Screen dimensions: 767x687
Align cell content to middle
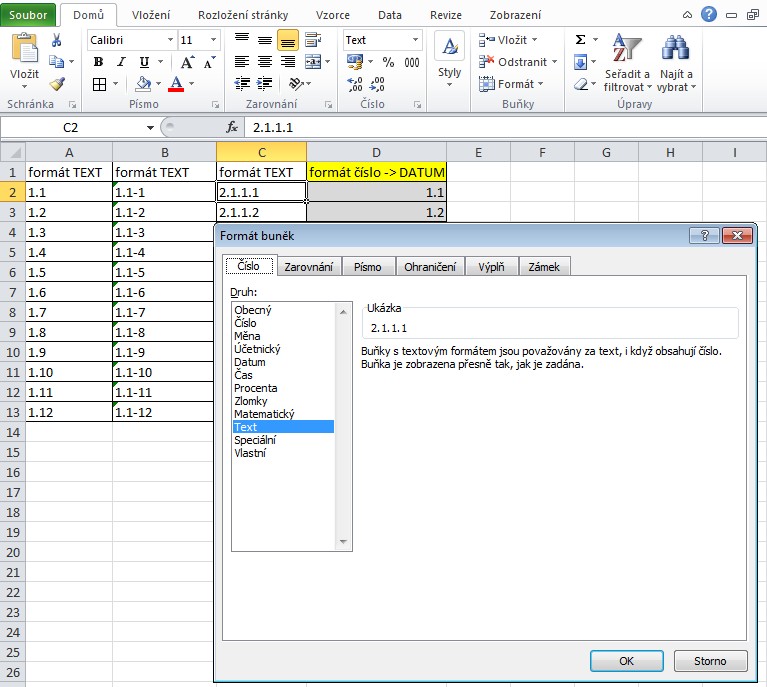tap(265, 39)
